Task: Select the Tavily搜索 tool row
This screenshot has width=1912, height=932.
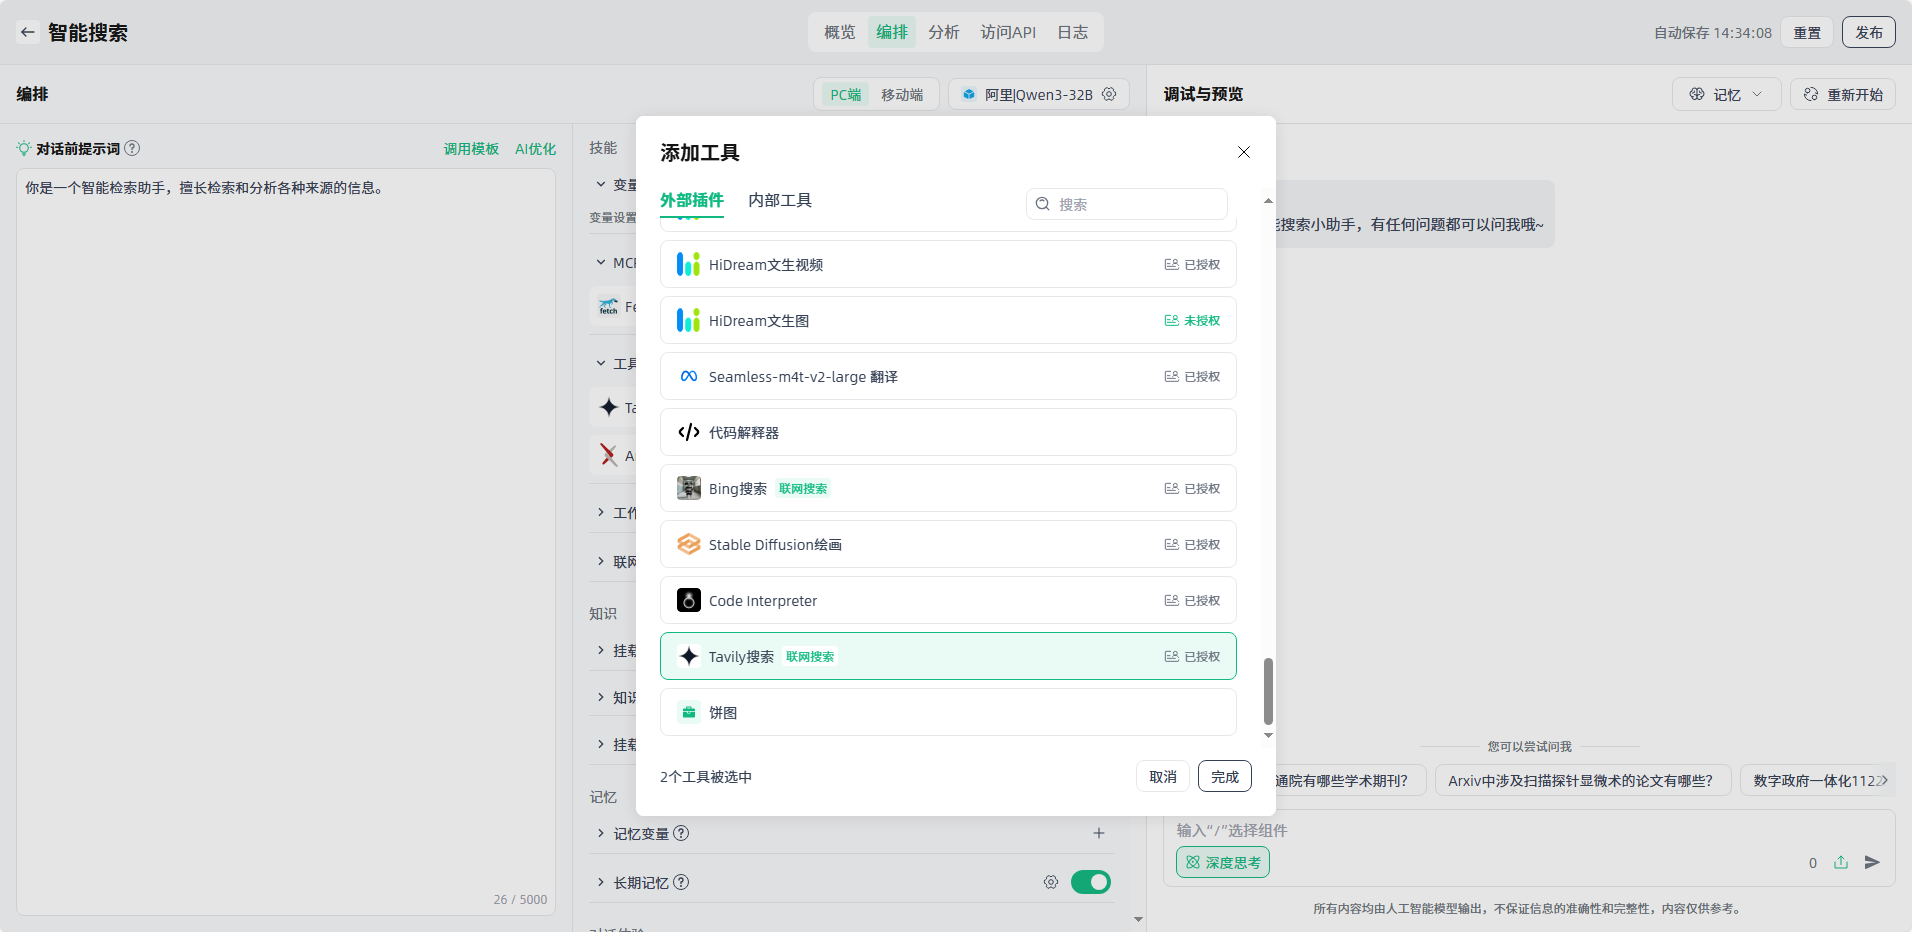Action: coord(947,656)
